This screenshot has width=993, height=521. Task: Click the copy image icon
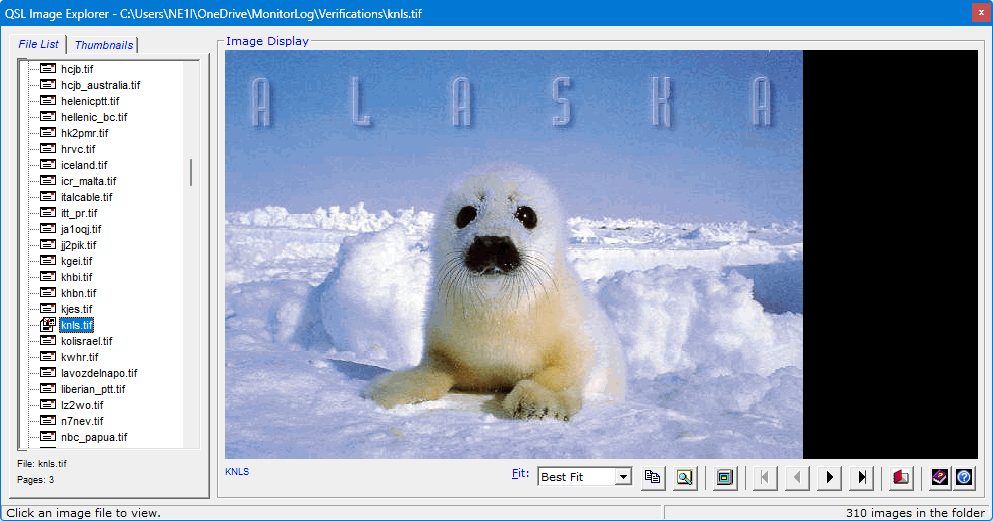(653, 477)
